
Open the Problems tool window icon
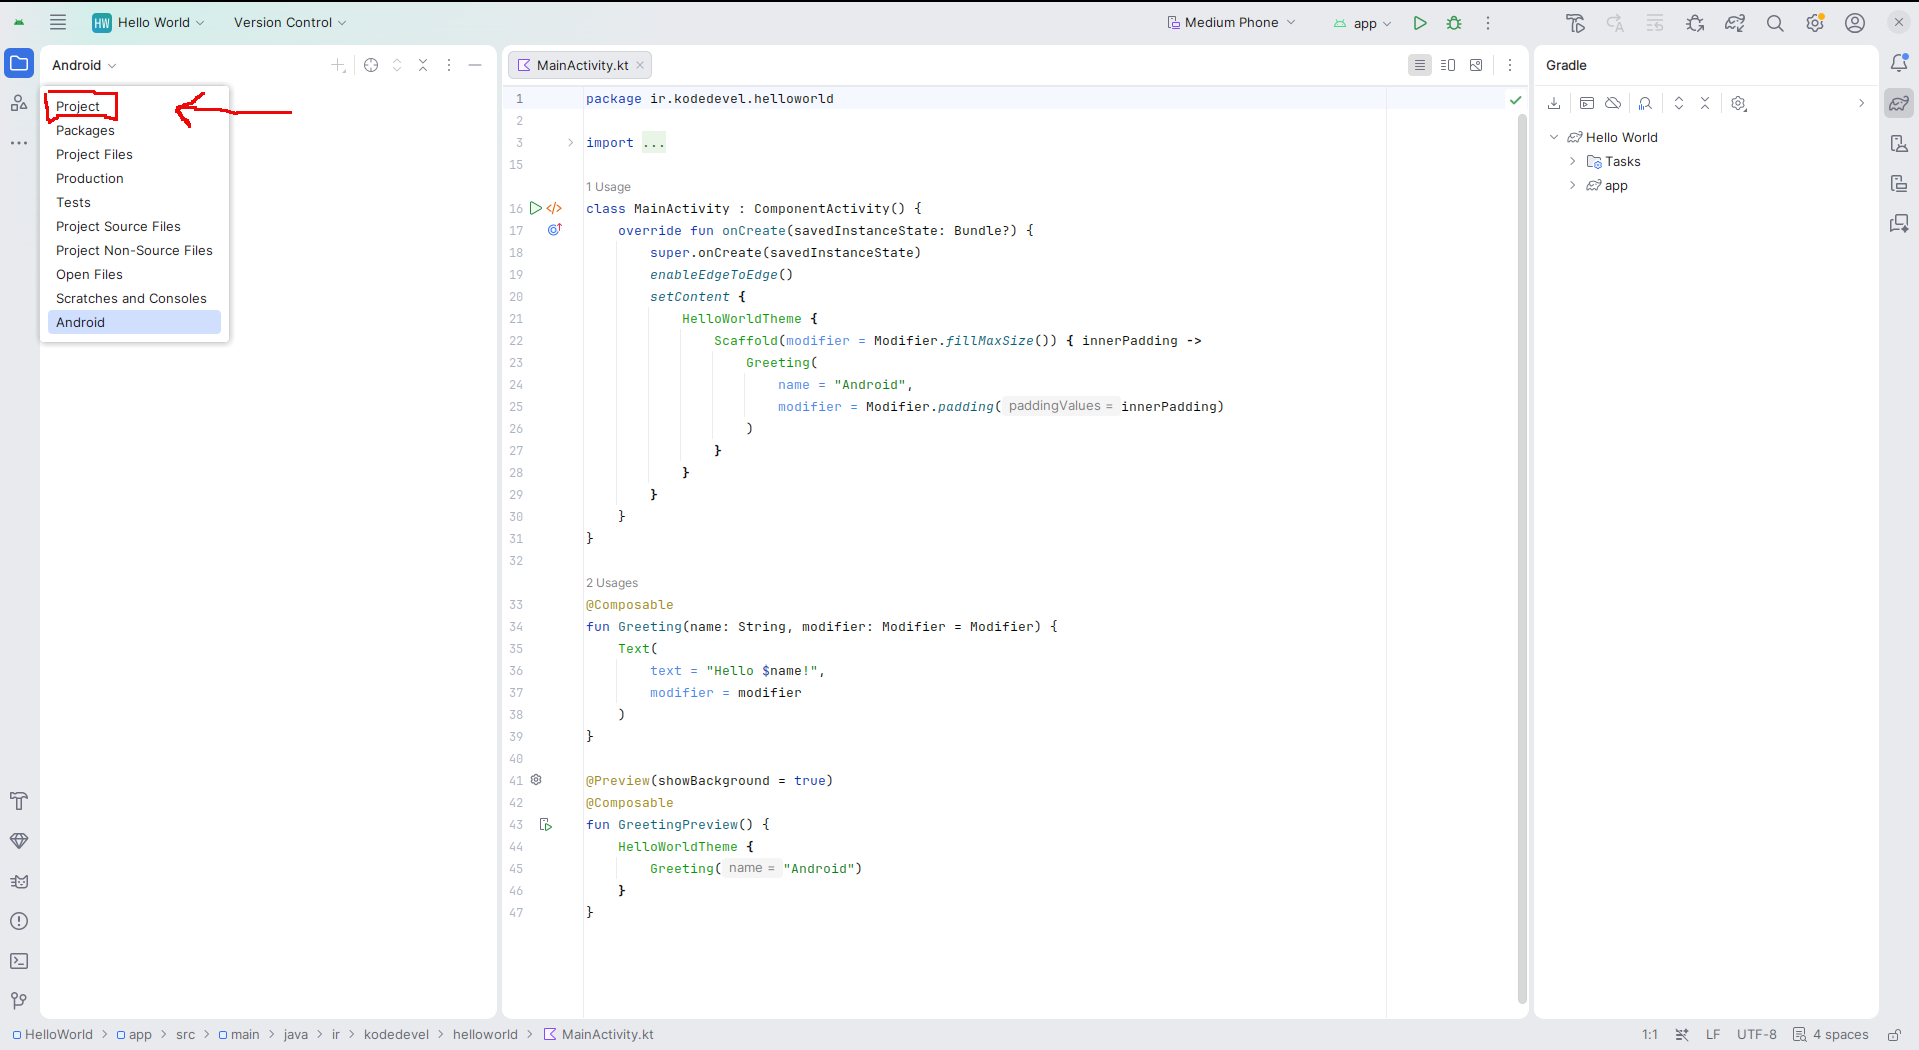coord(19,921)
